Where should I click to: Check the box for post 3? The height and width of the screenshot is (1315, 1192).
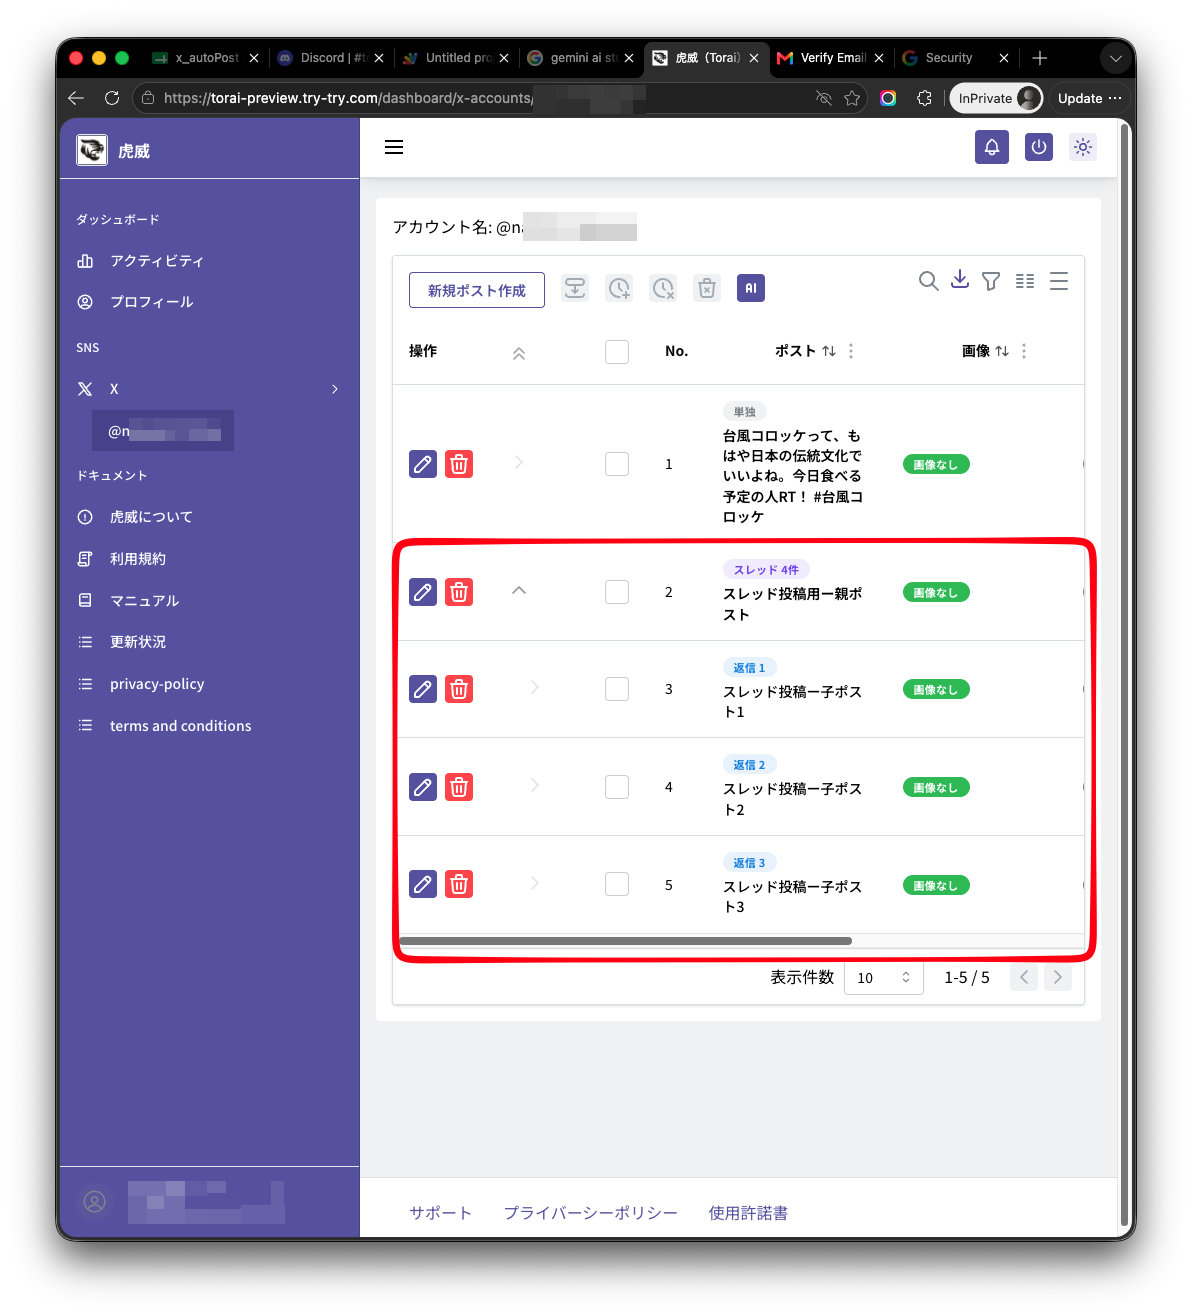tap(617, 689)
